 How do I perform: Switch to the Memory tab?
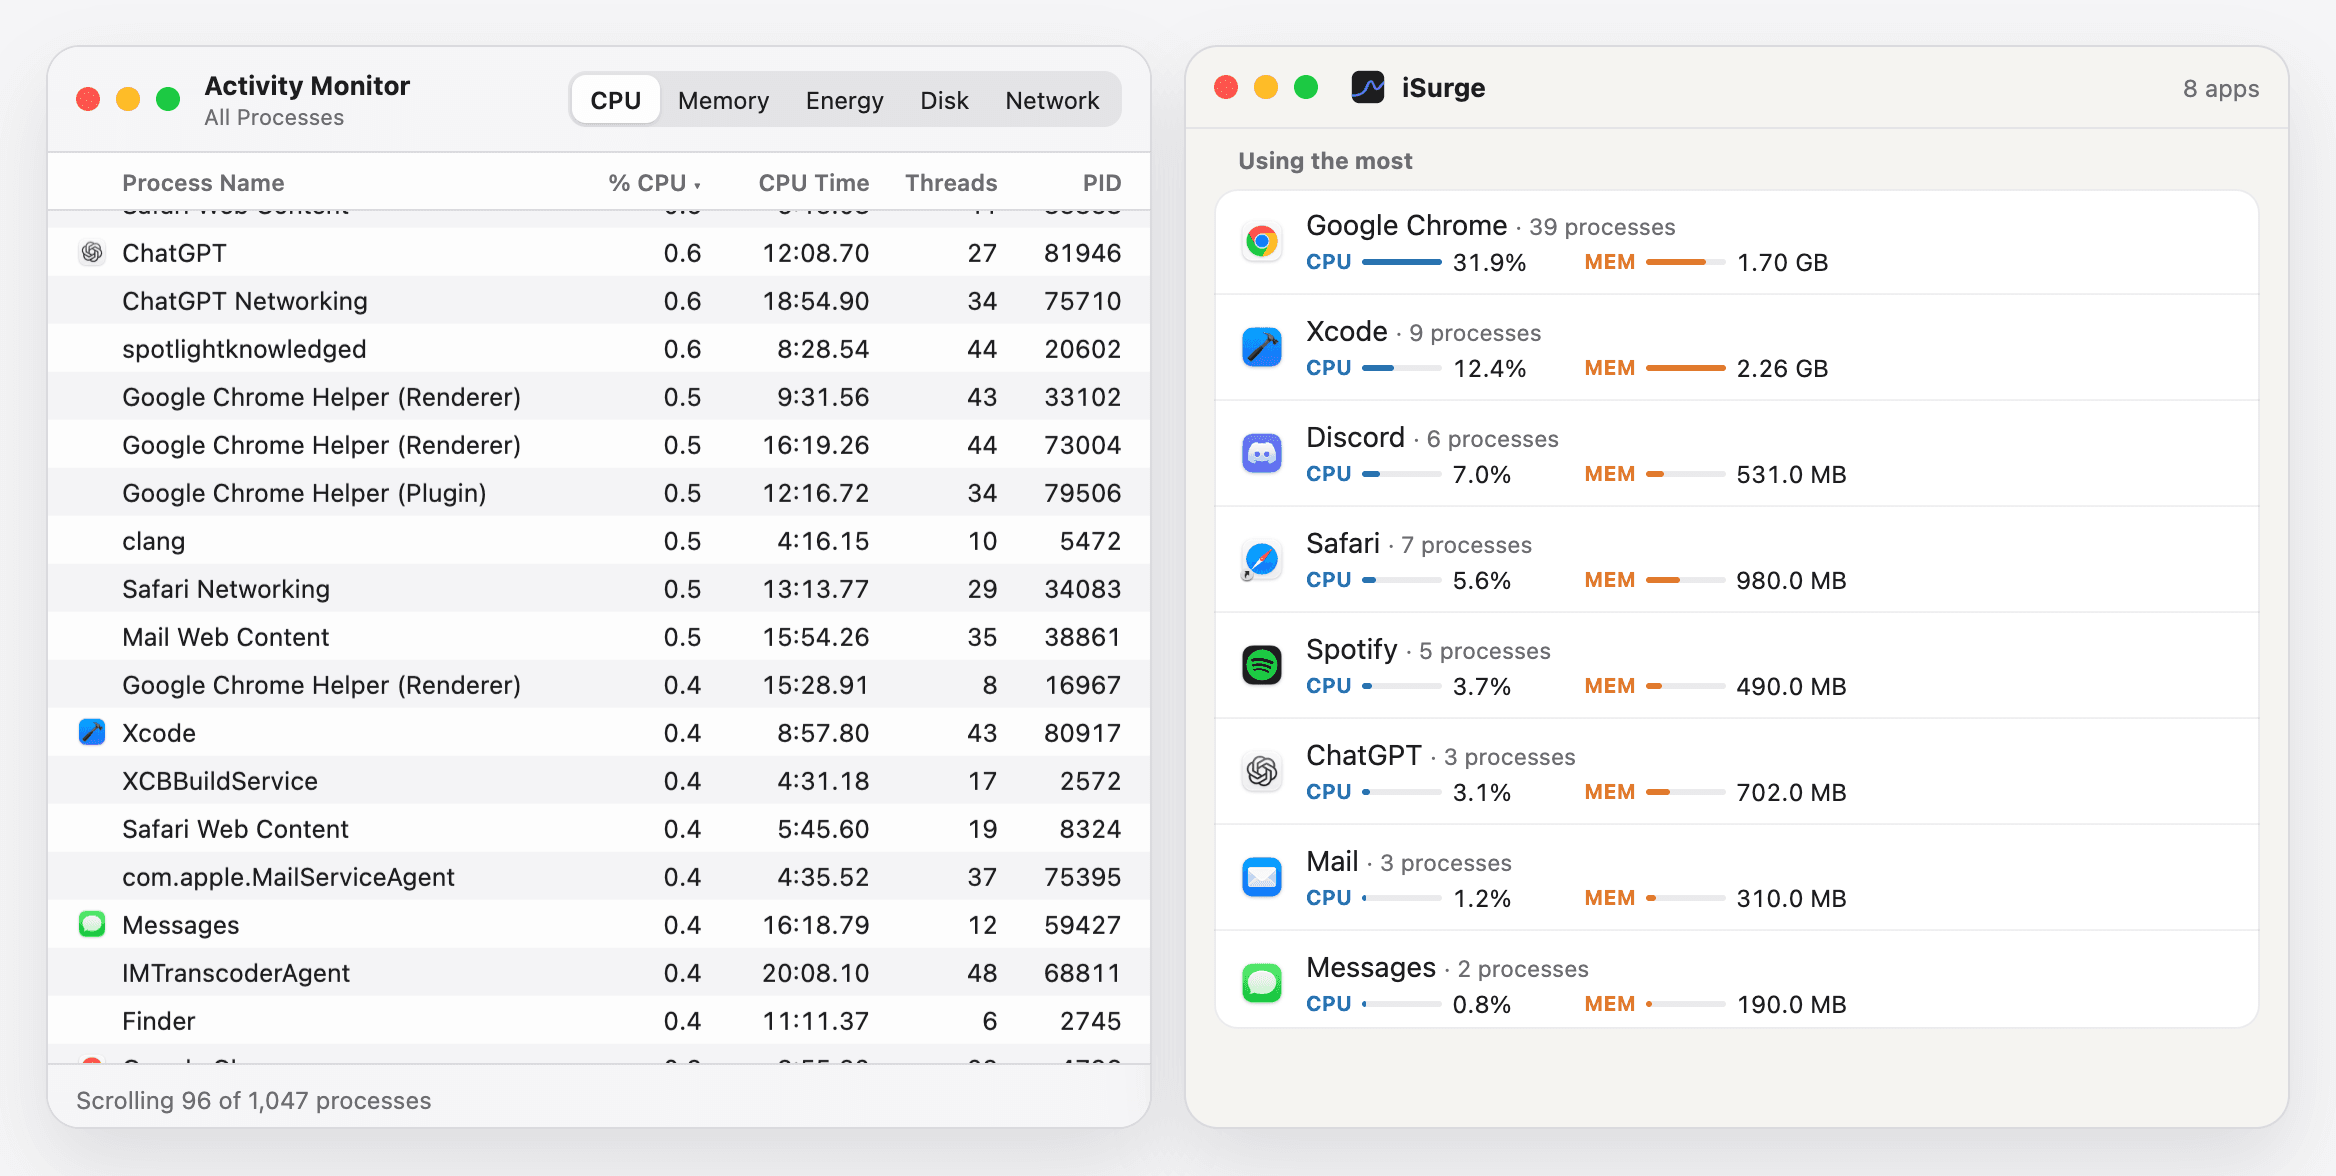point(723,100)
